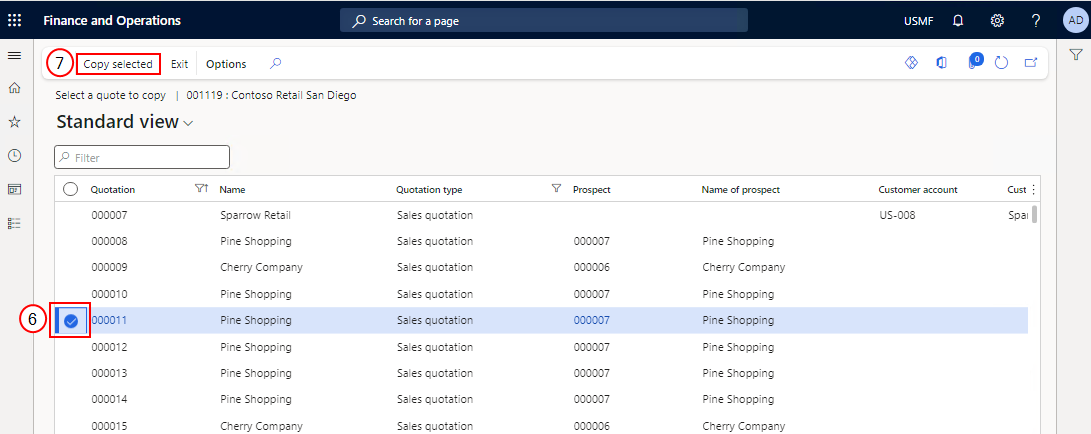Select quotation 000014 row

[x=541, y=399]
